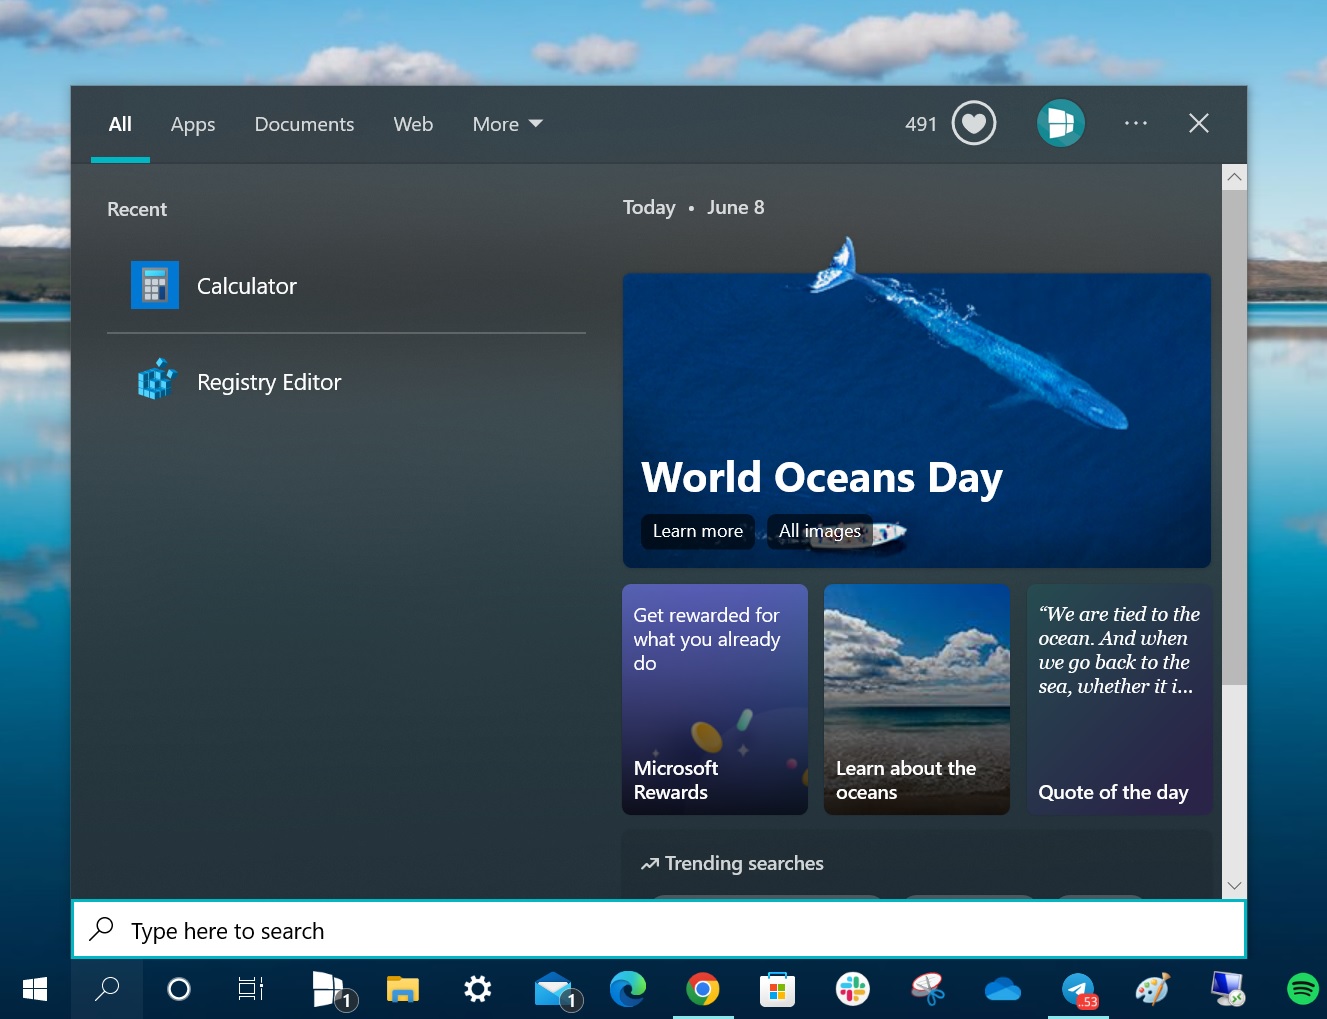Expand the More filter dropdown
Image resolution: width=1327 pixels, height=1019 pixels.
tap(507, 124)
